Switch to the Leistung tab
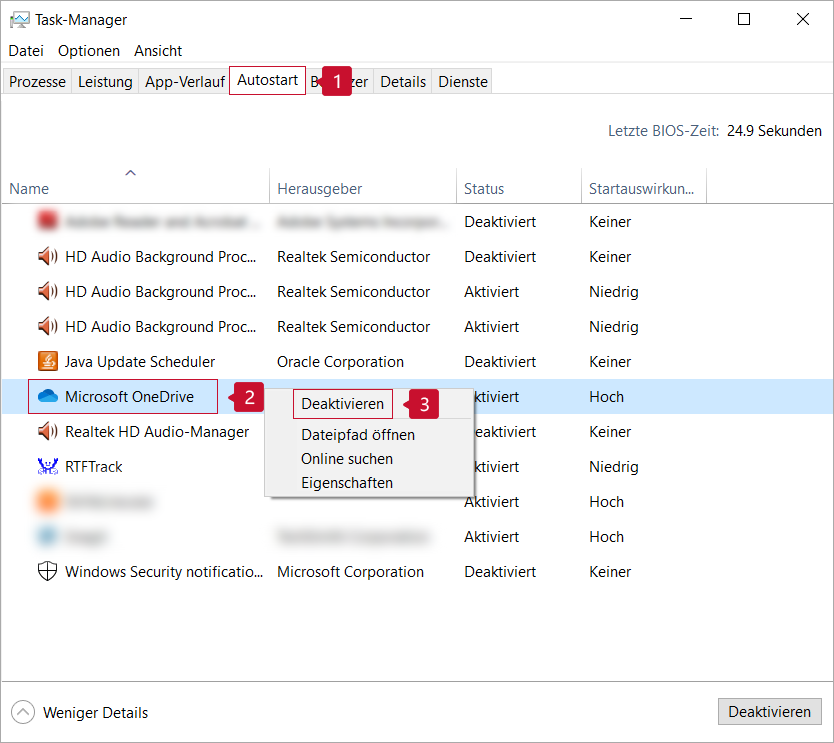The image size is (834, 743). coord(105,82)
